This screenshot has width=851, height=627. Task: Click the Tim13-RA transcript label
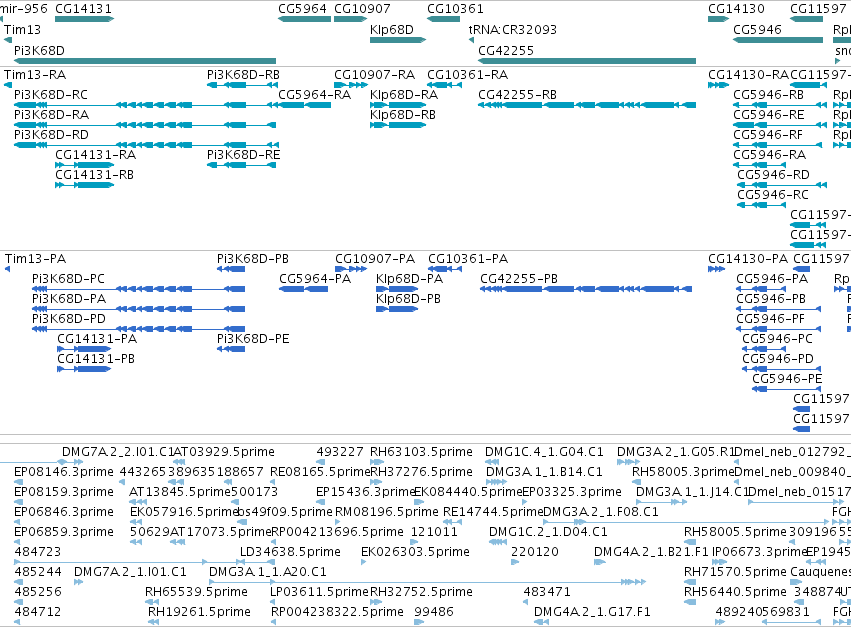[35, 75]
